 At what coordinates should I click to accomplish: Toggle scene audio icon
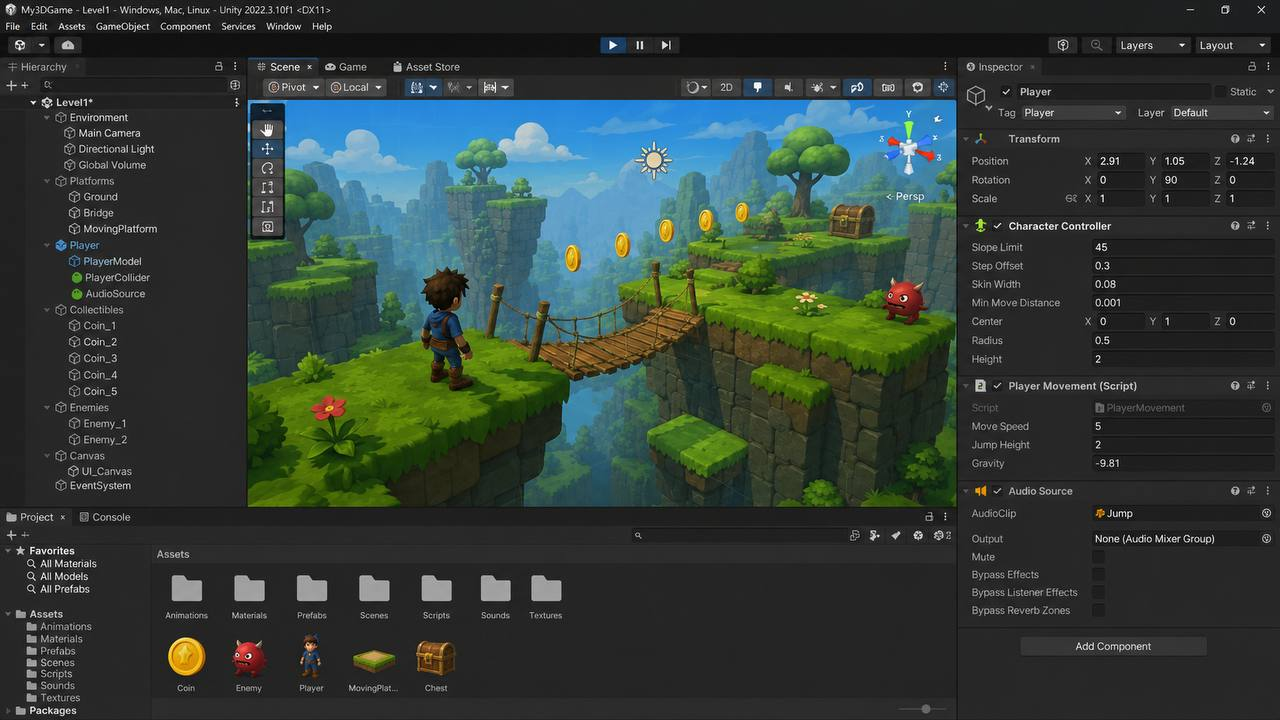pyautogui.click(x=788, y=87)
